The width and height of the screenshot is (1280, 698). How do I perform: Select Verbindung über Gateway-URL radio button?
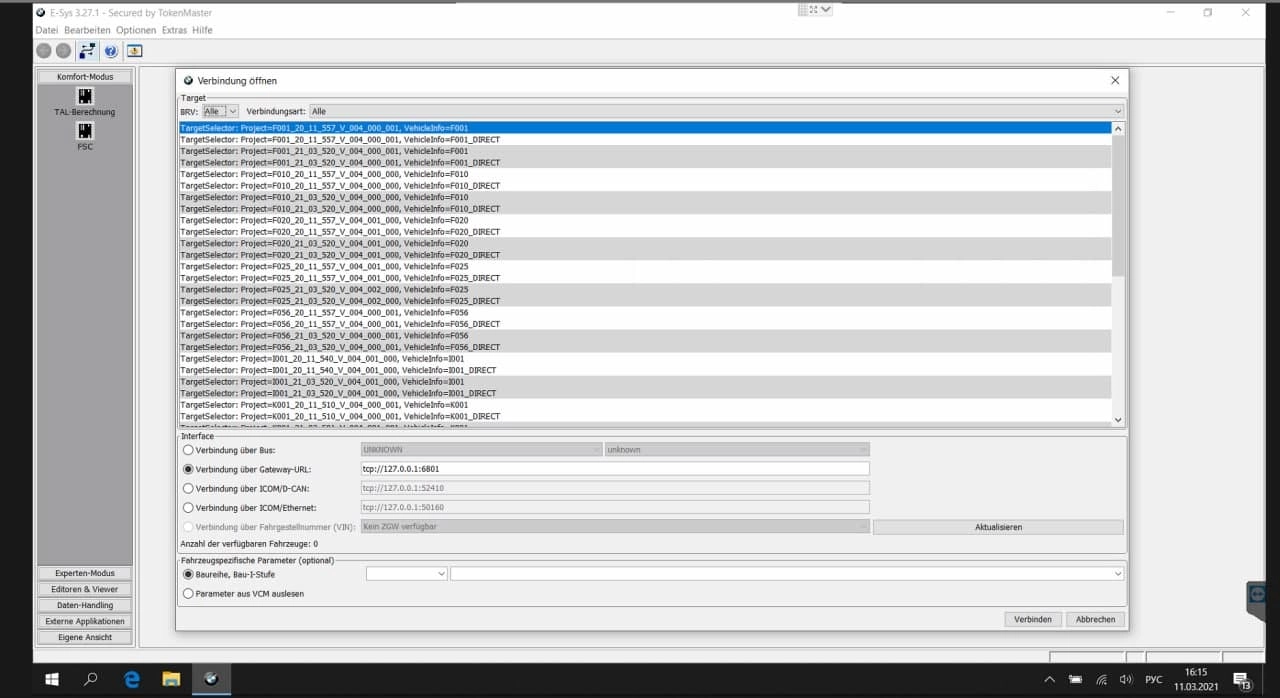click(188, 469)
